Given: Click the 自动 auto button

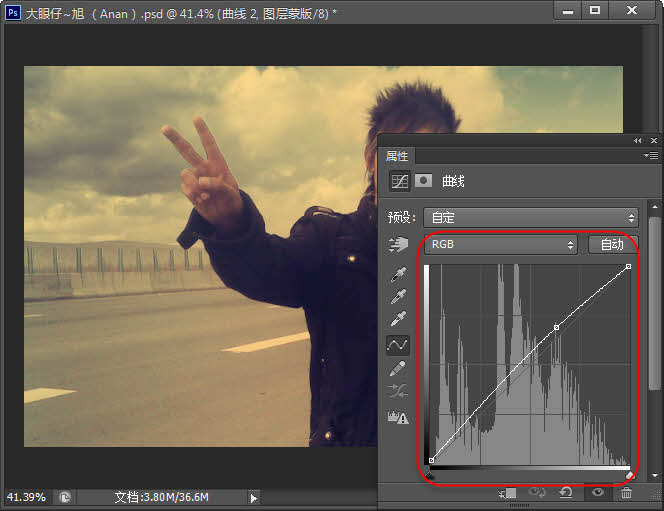Looking at the screenshot, I should coord(612,244).
